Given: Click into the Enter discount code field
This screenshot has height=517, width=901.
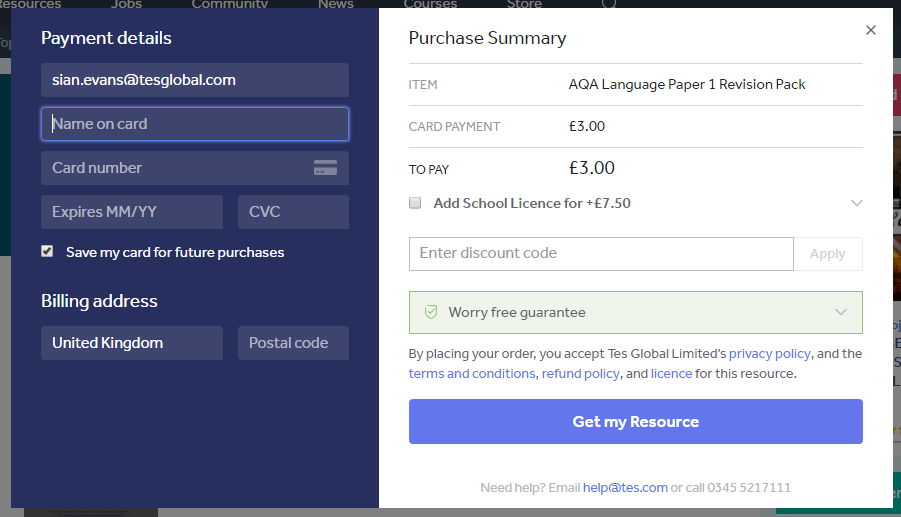Looking at the screenshot, I should click(600, 254).
